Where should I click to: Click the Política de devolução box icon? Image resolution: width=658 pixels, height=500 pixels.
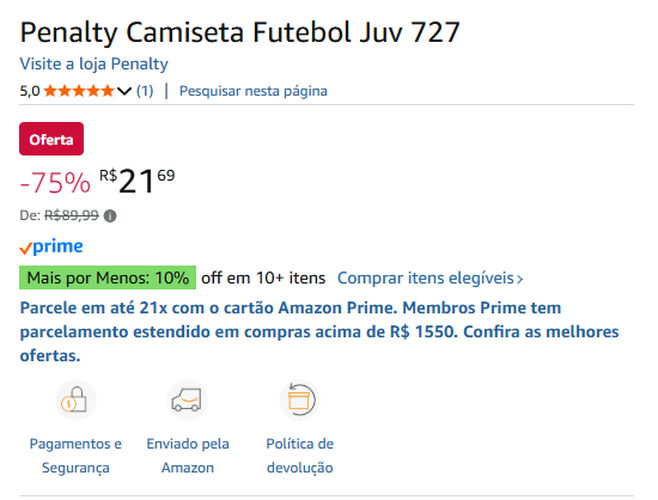coord(299,401)
